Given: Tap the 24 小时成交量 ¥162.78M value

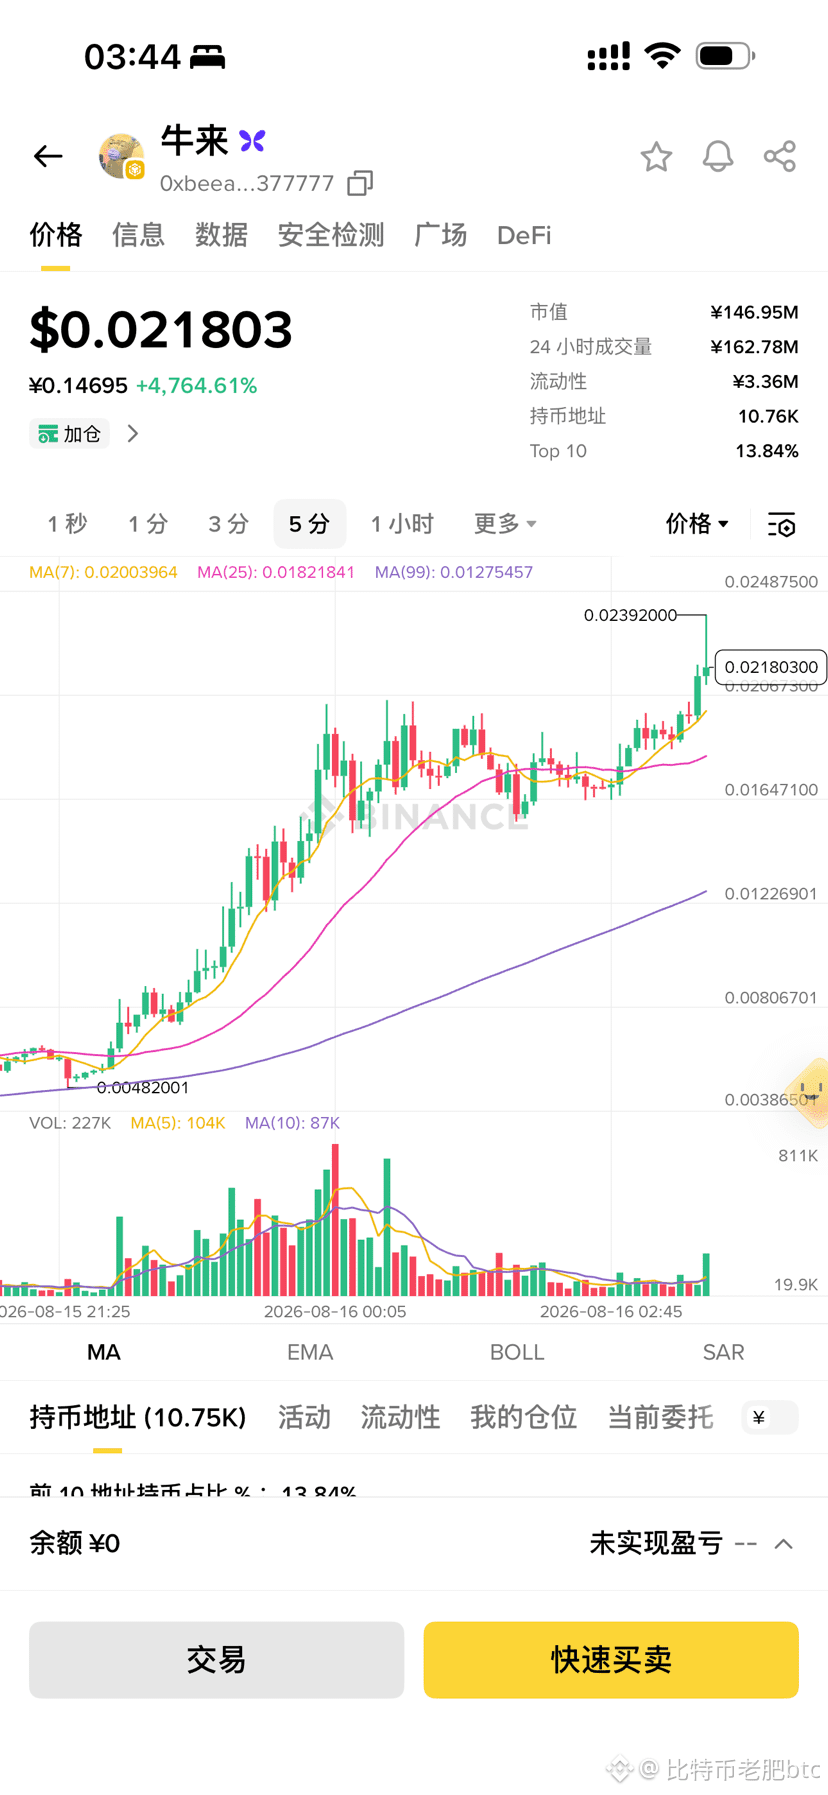Looking at the screenshot, I should tap(754, 347).
